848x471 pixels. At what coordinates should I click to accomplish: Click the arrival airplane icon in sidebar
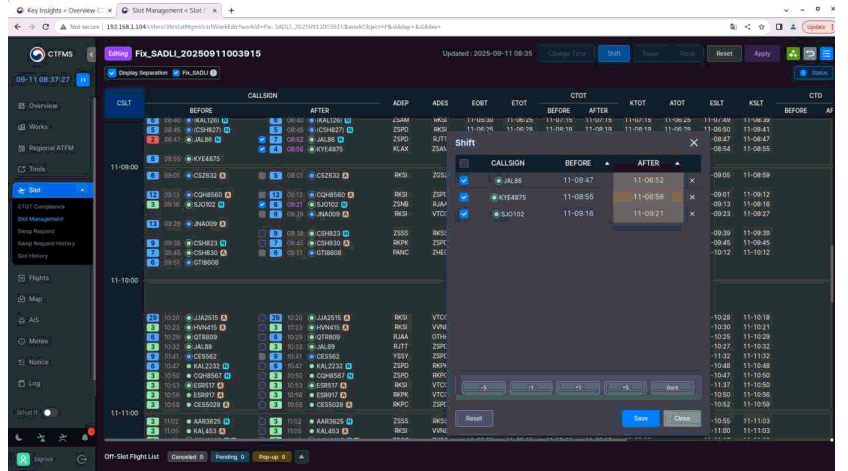(x=63, y=437)
